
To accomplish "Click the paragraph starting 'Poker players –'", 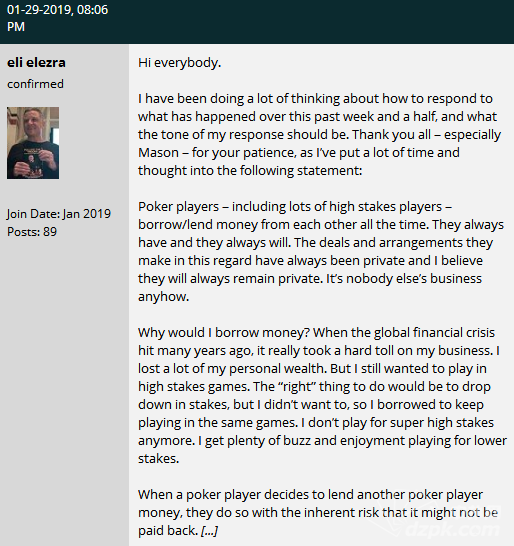I will 321,251.
